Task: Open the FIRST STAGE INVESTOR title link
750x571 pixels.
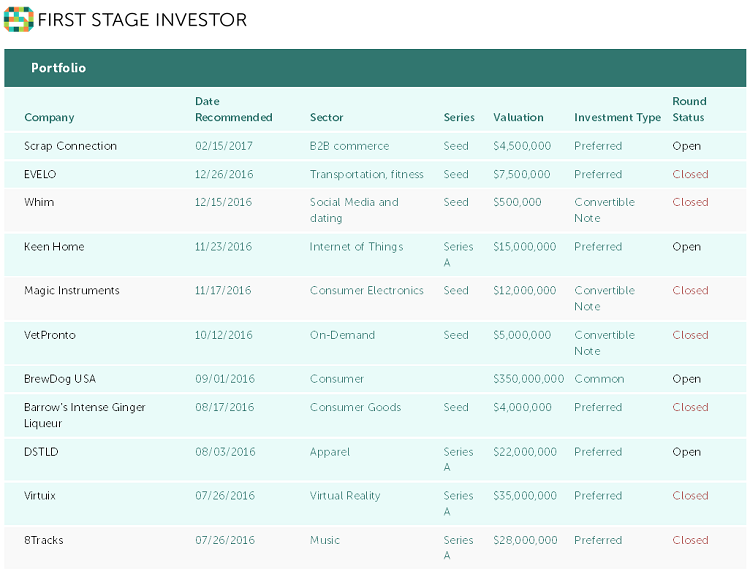Action: click(x=142, y=20)
